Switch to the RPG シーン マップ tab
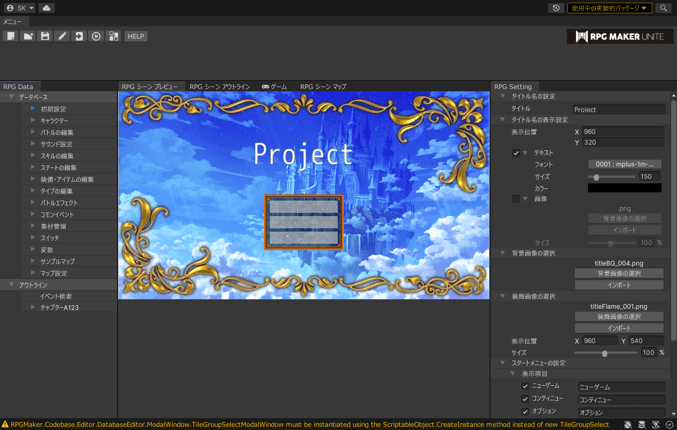Viewport: 677px width, 430px height. pyautogui.click(x=323, y=87)
